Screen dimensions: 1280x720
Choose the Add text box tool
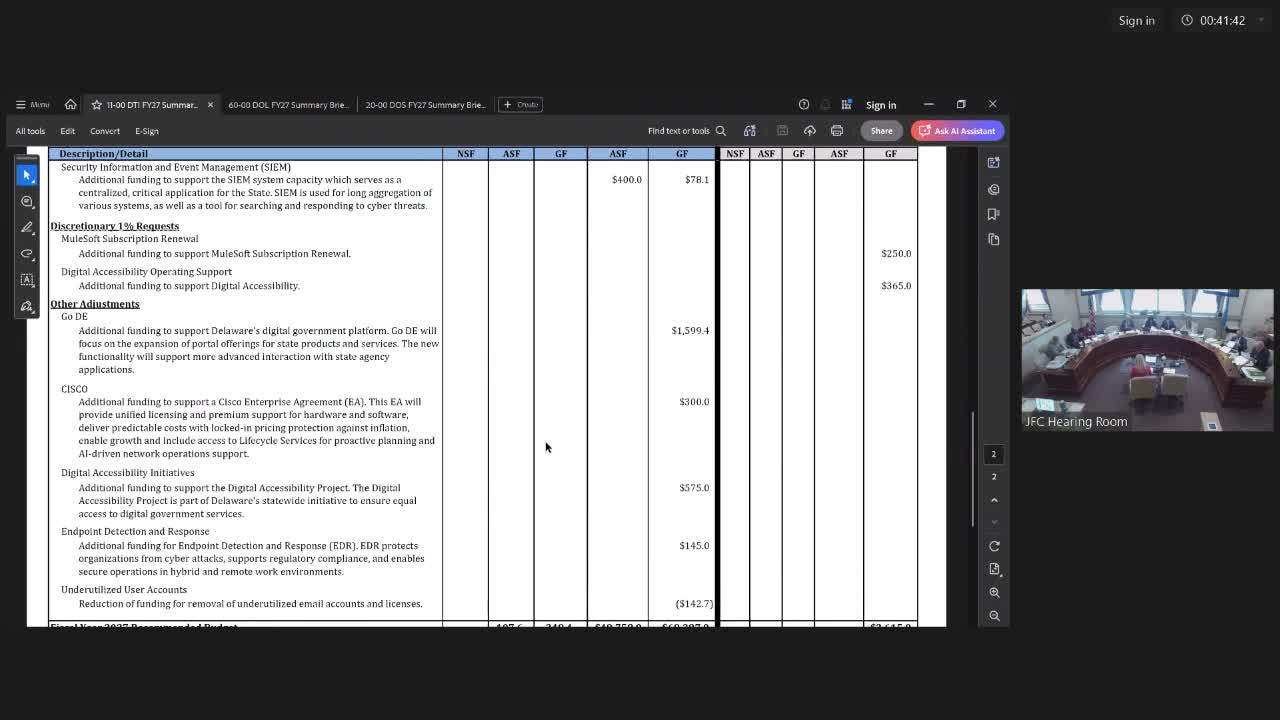tap(27, 279)
